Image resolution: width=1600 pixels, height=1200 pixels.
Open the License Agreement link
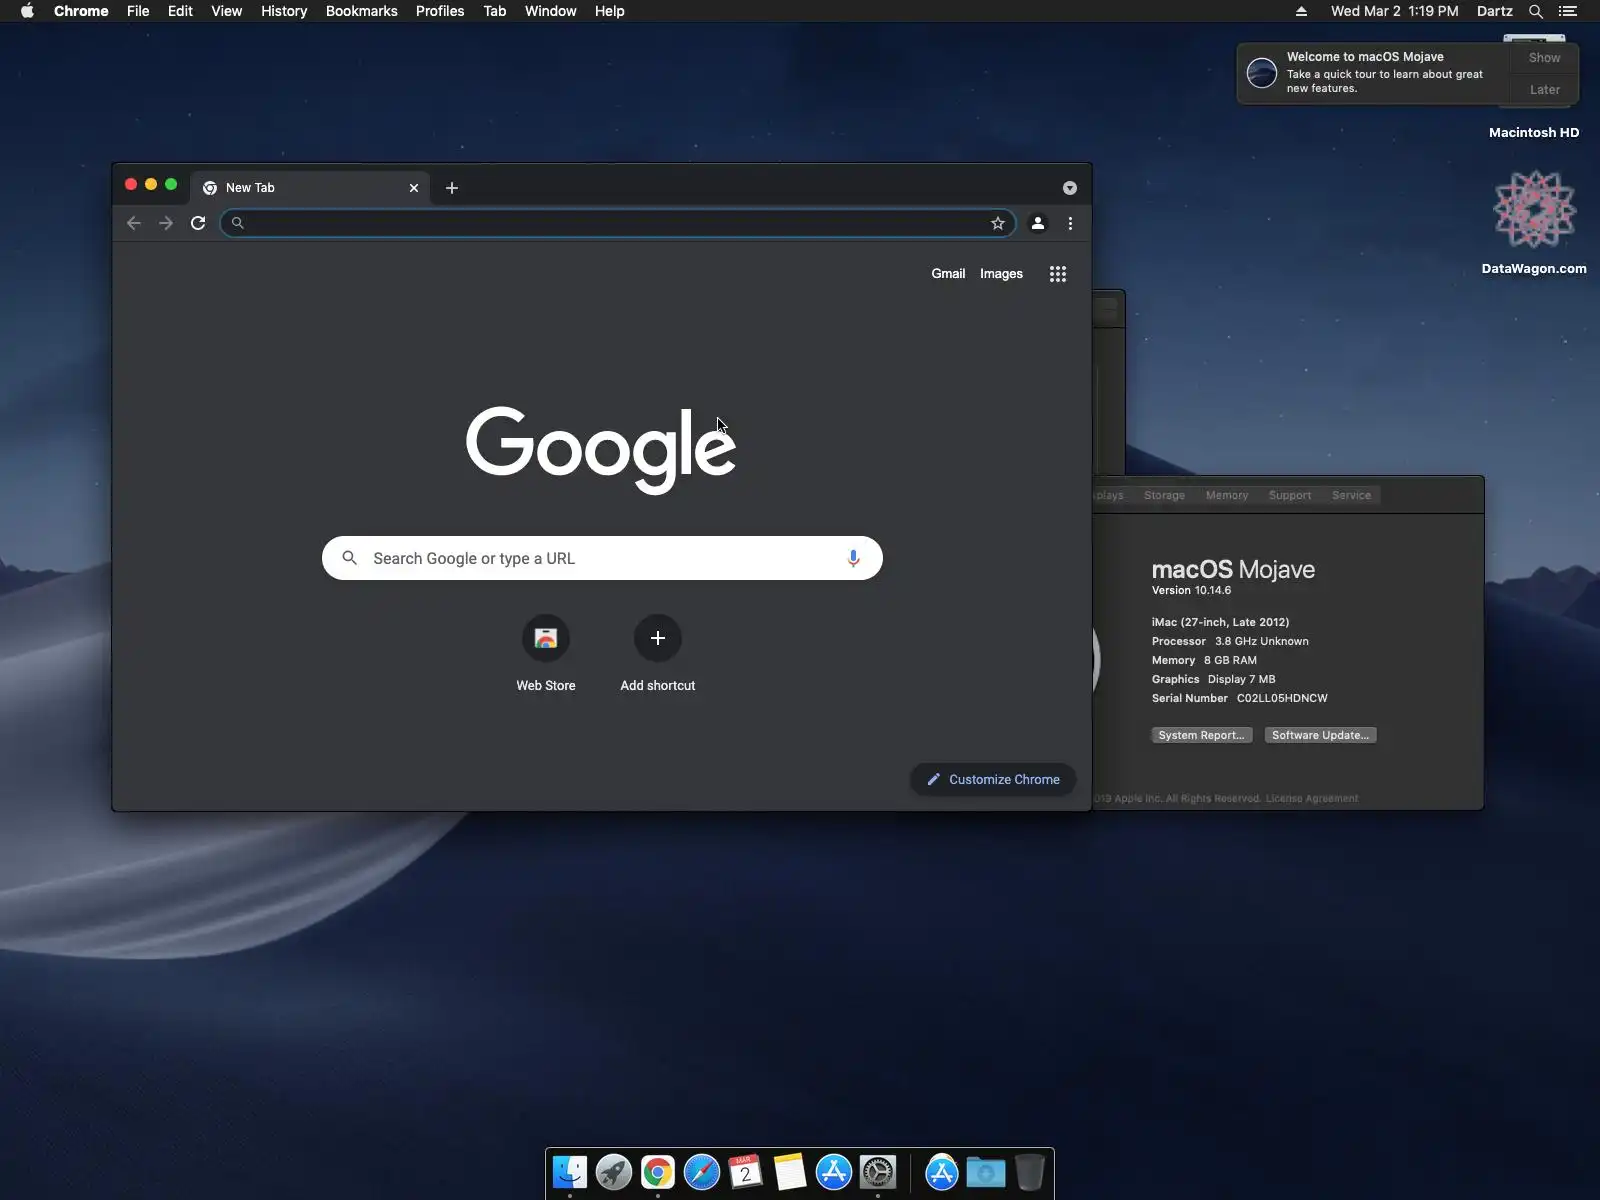click(1312, 798)
